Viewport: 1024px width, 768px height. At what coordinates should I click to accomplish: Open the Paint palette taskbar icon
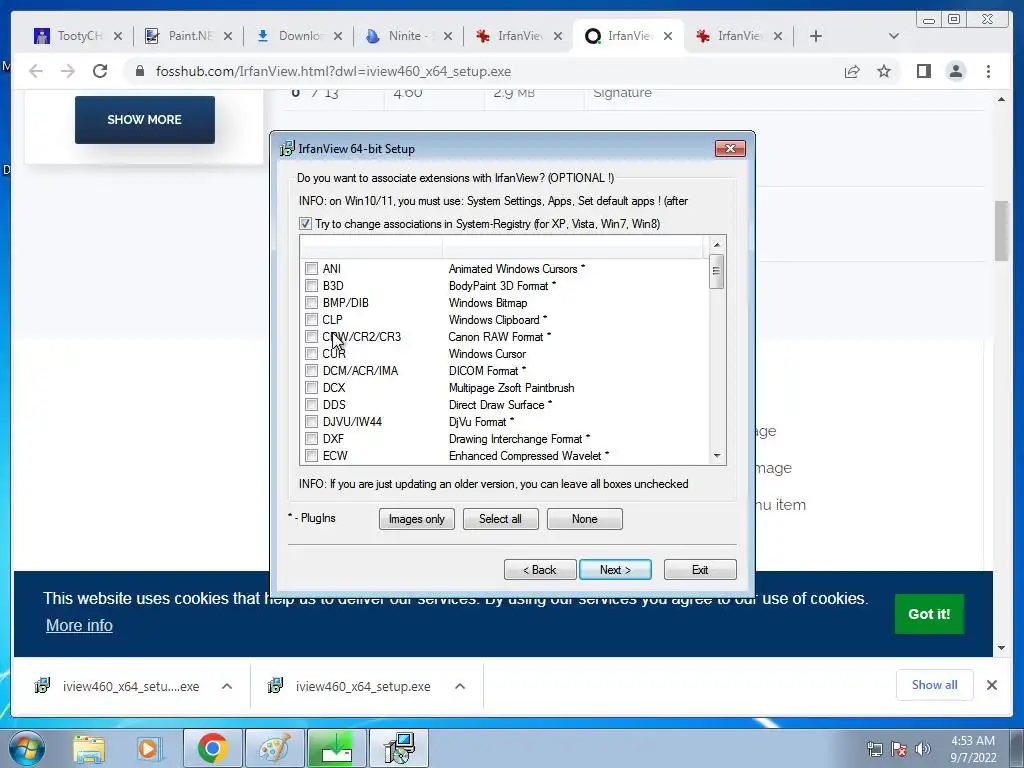tap(274, 748)
